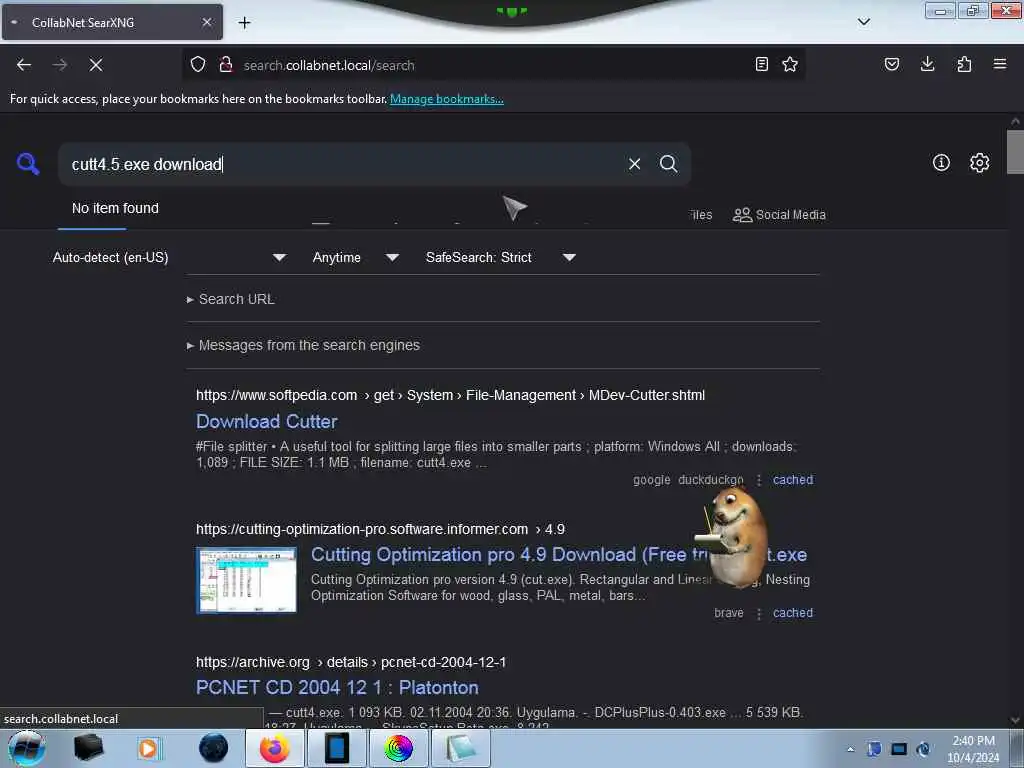Open Firefox downloads panel

[x=927, y=64]
